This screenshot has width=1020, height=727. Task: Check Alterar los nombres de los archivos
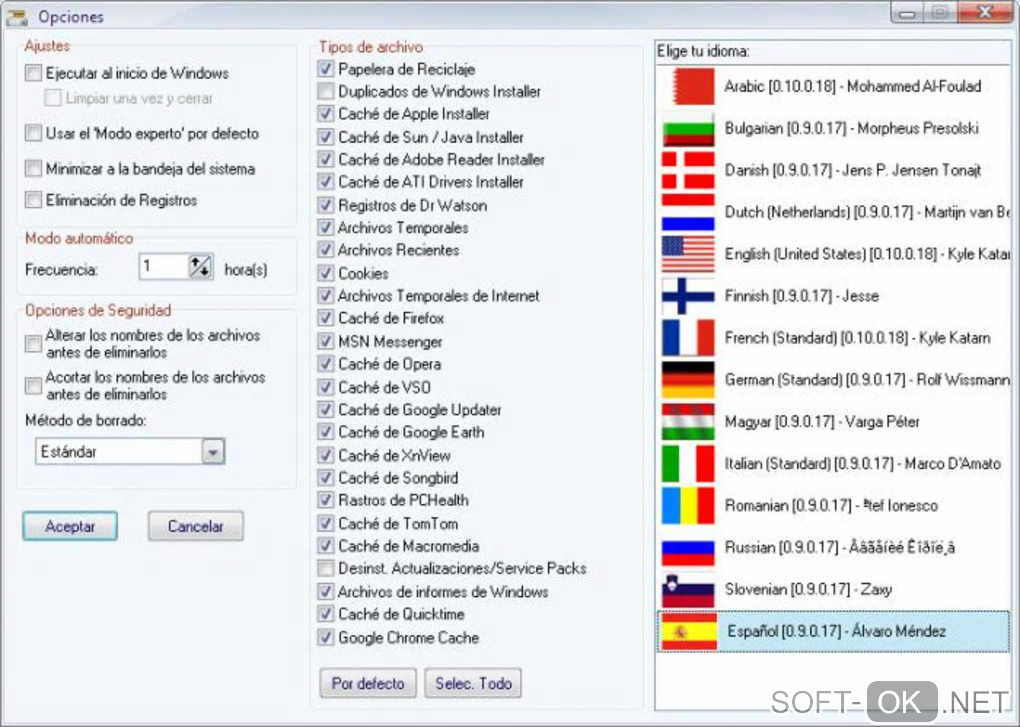(x=33, y=343)
